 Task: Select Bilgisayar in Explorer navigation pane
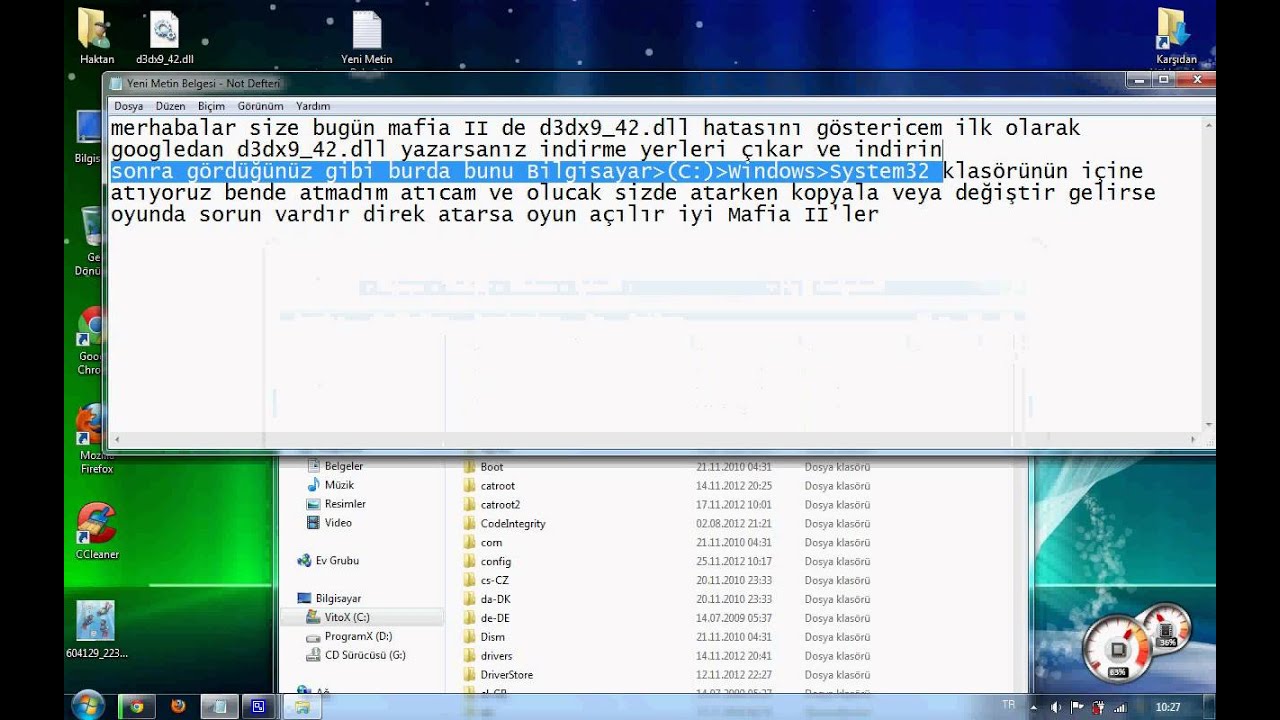click(x=329, y=599)
